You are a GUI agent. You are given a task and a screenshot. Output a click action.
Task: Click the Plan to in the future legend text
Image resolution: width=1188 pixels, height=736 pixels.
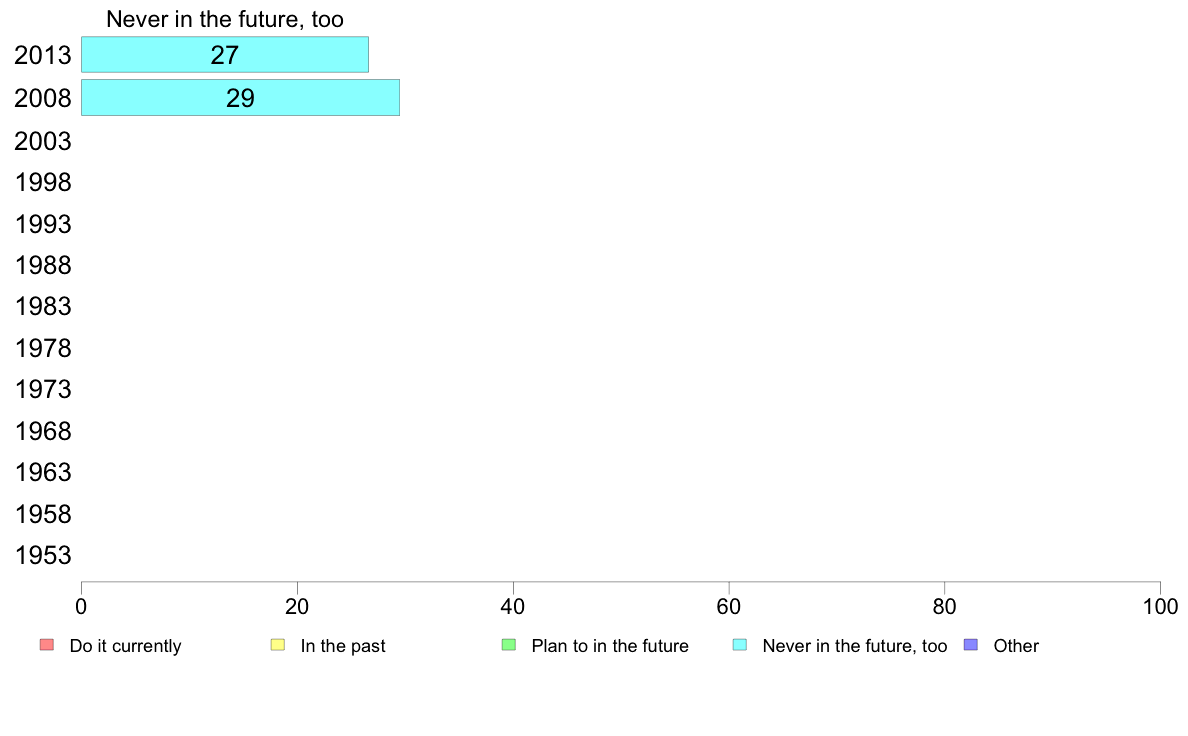610,646
